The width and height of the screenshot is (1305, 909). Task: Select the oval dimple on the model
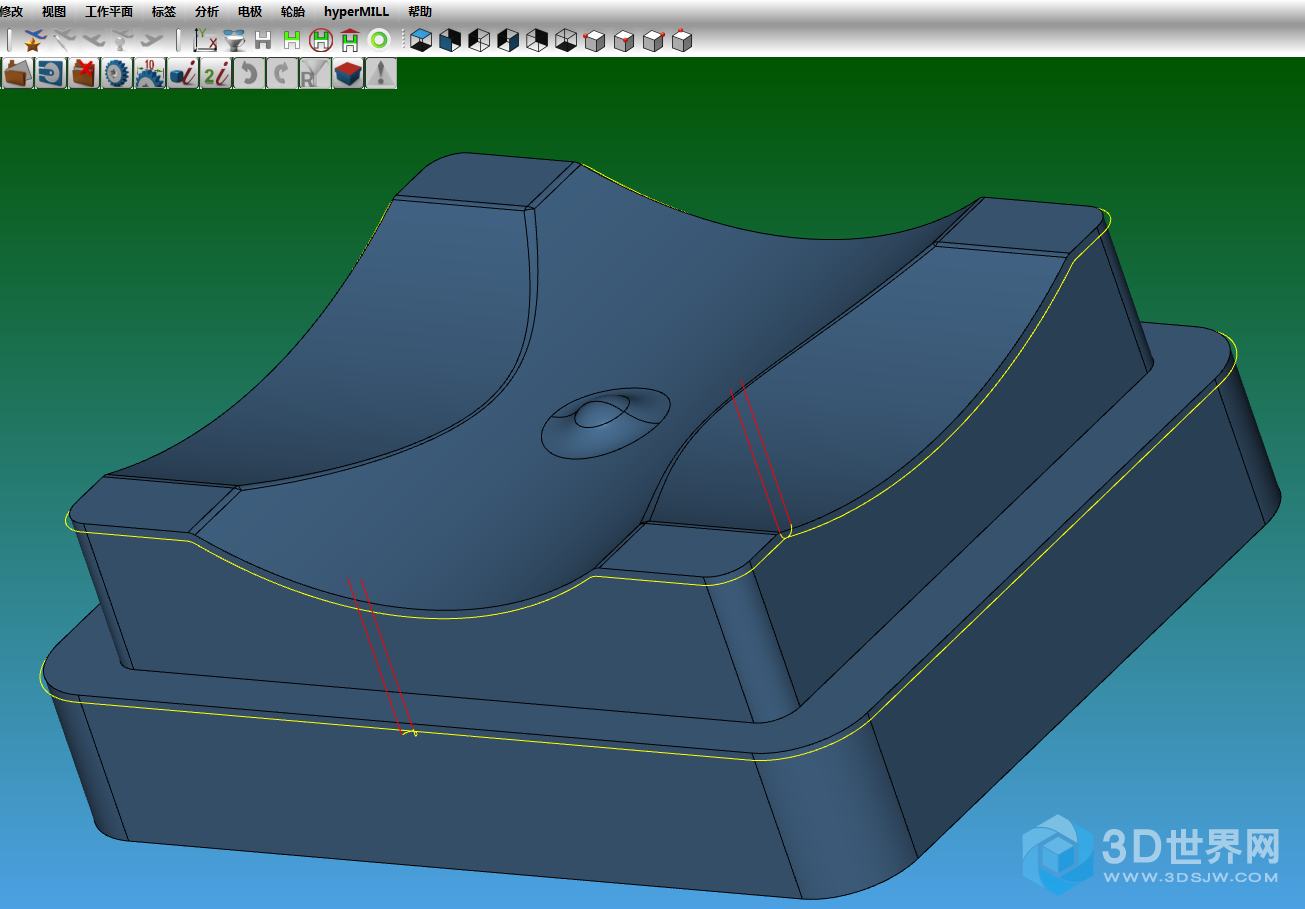(x=606, y=426)
